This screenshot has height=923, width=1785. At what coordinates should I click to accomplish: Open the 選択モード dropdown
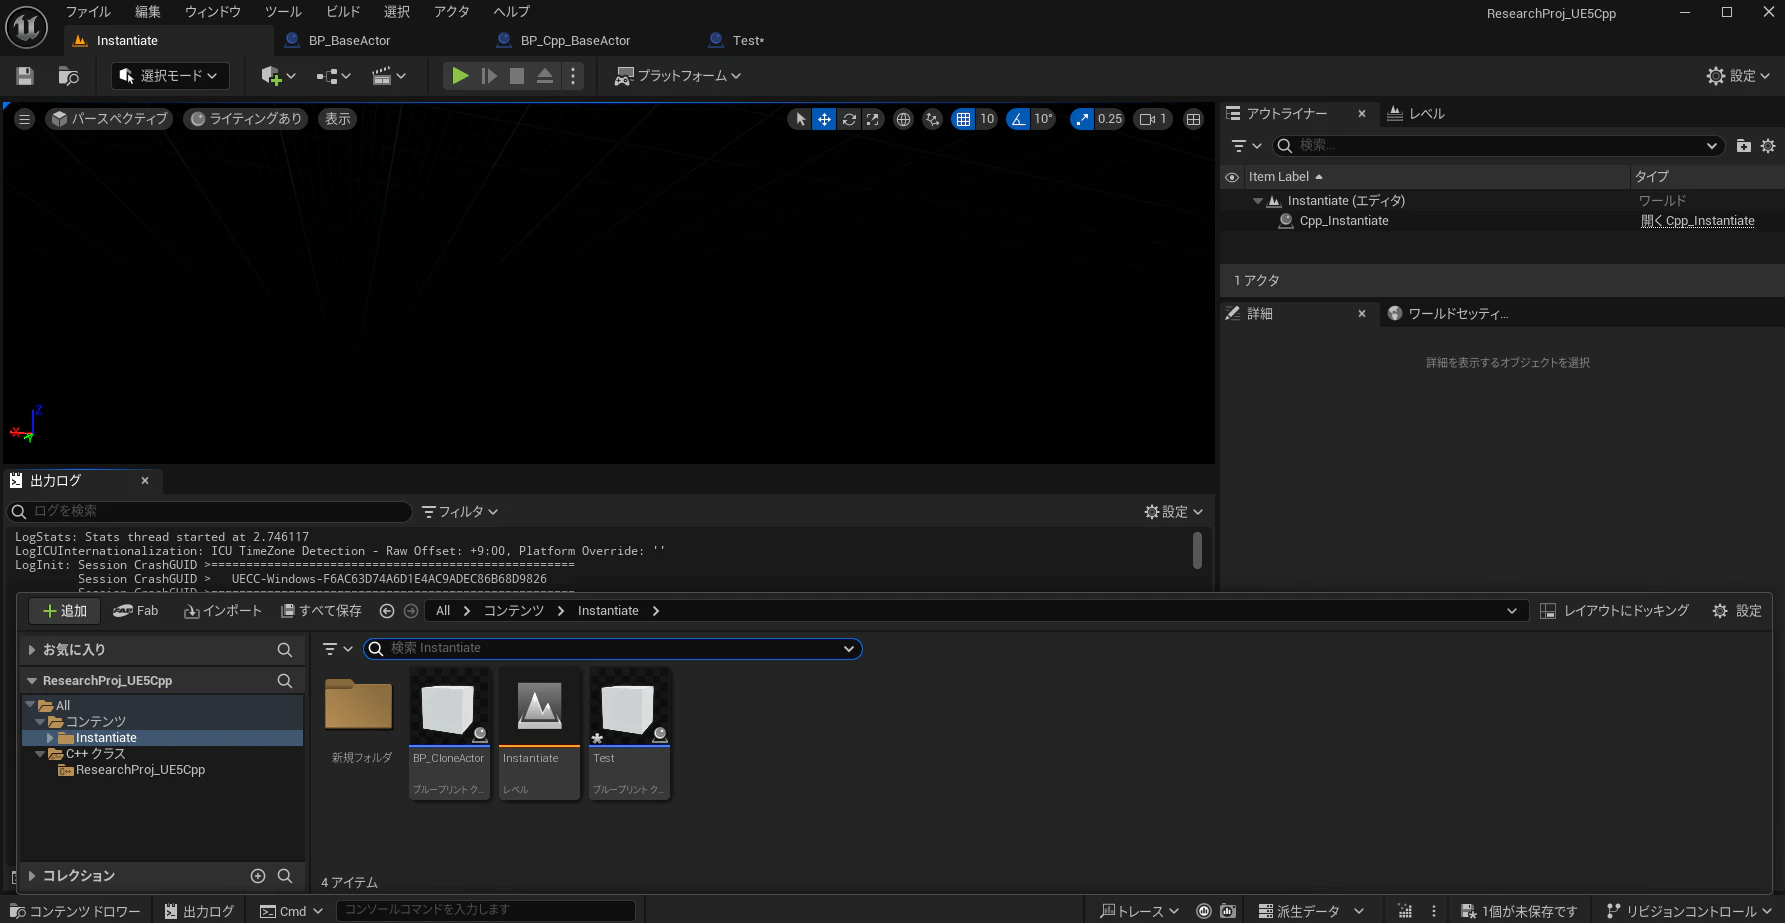pyautogui.click(x=170, y=76)
